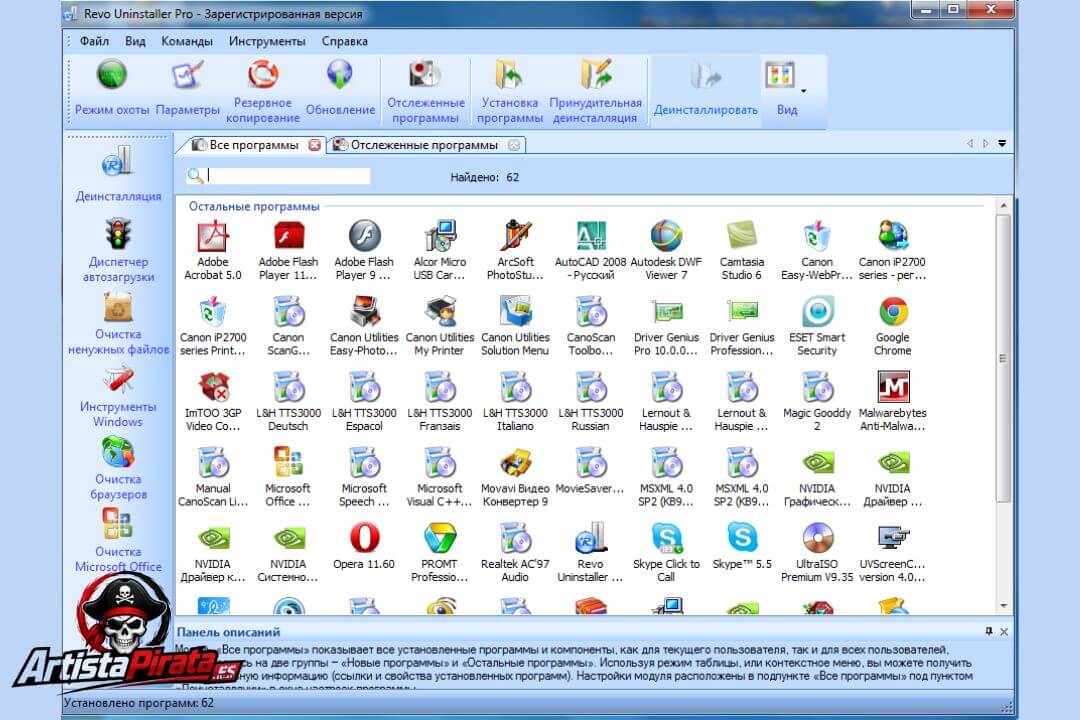Select Skype Click to Call icon
The image size is (1080, 720).
[x=666, y=553]
